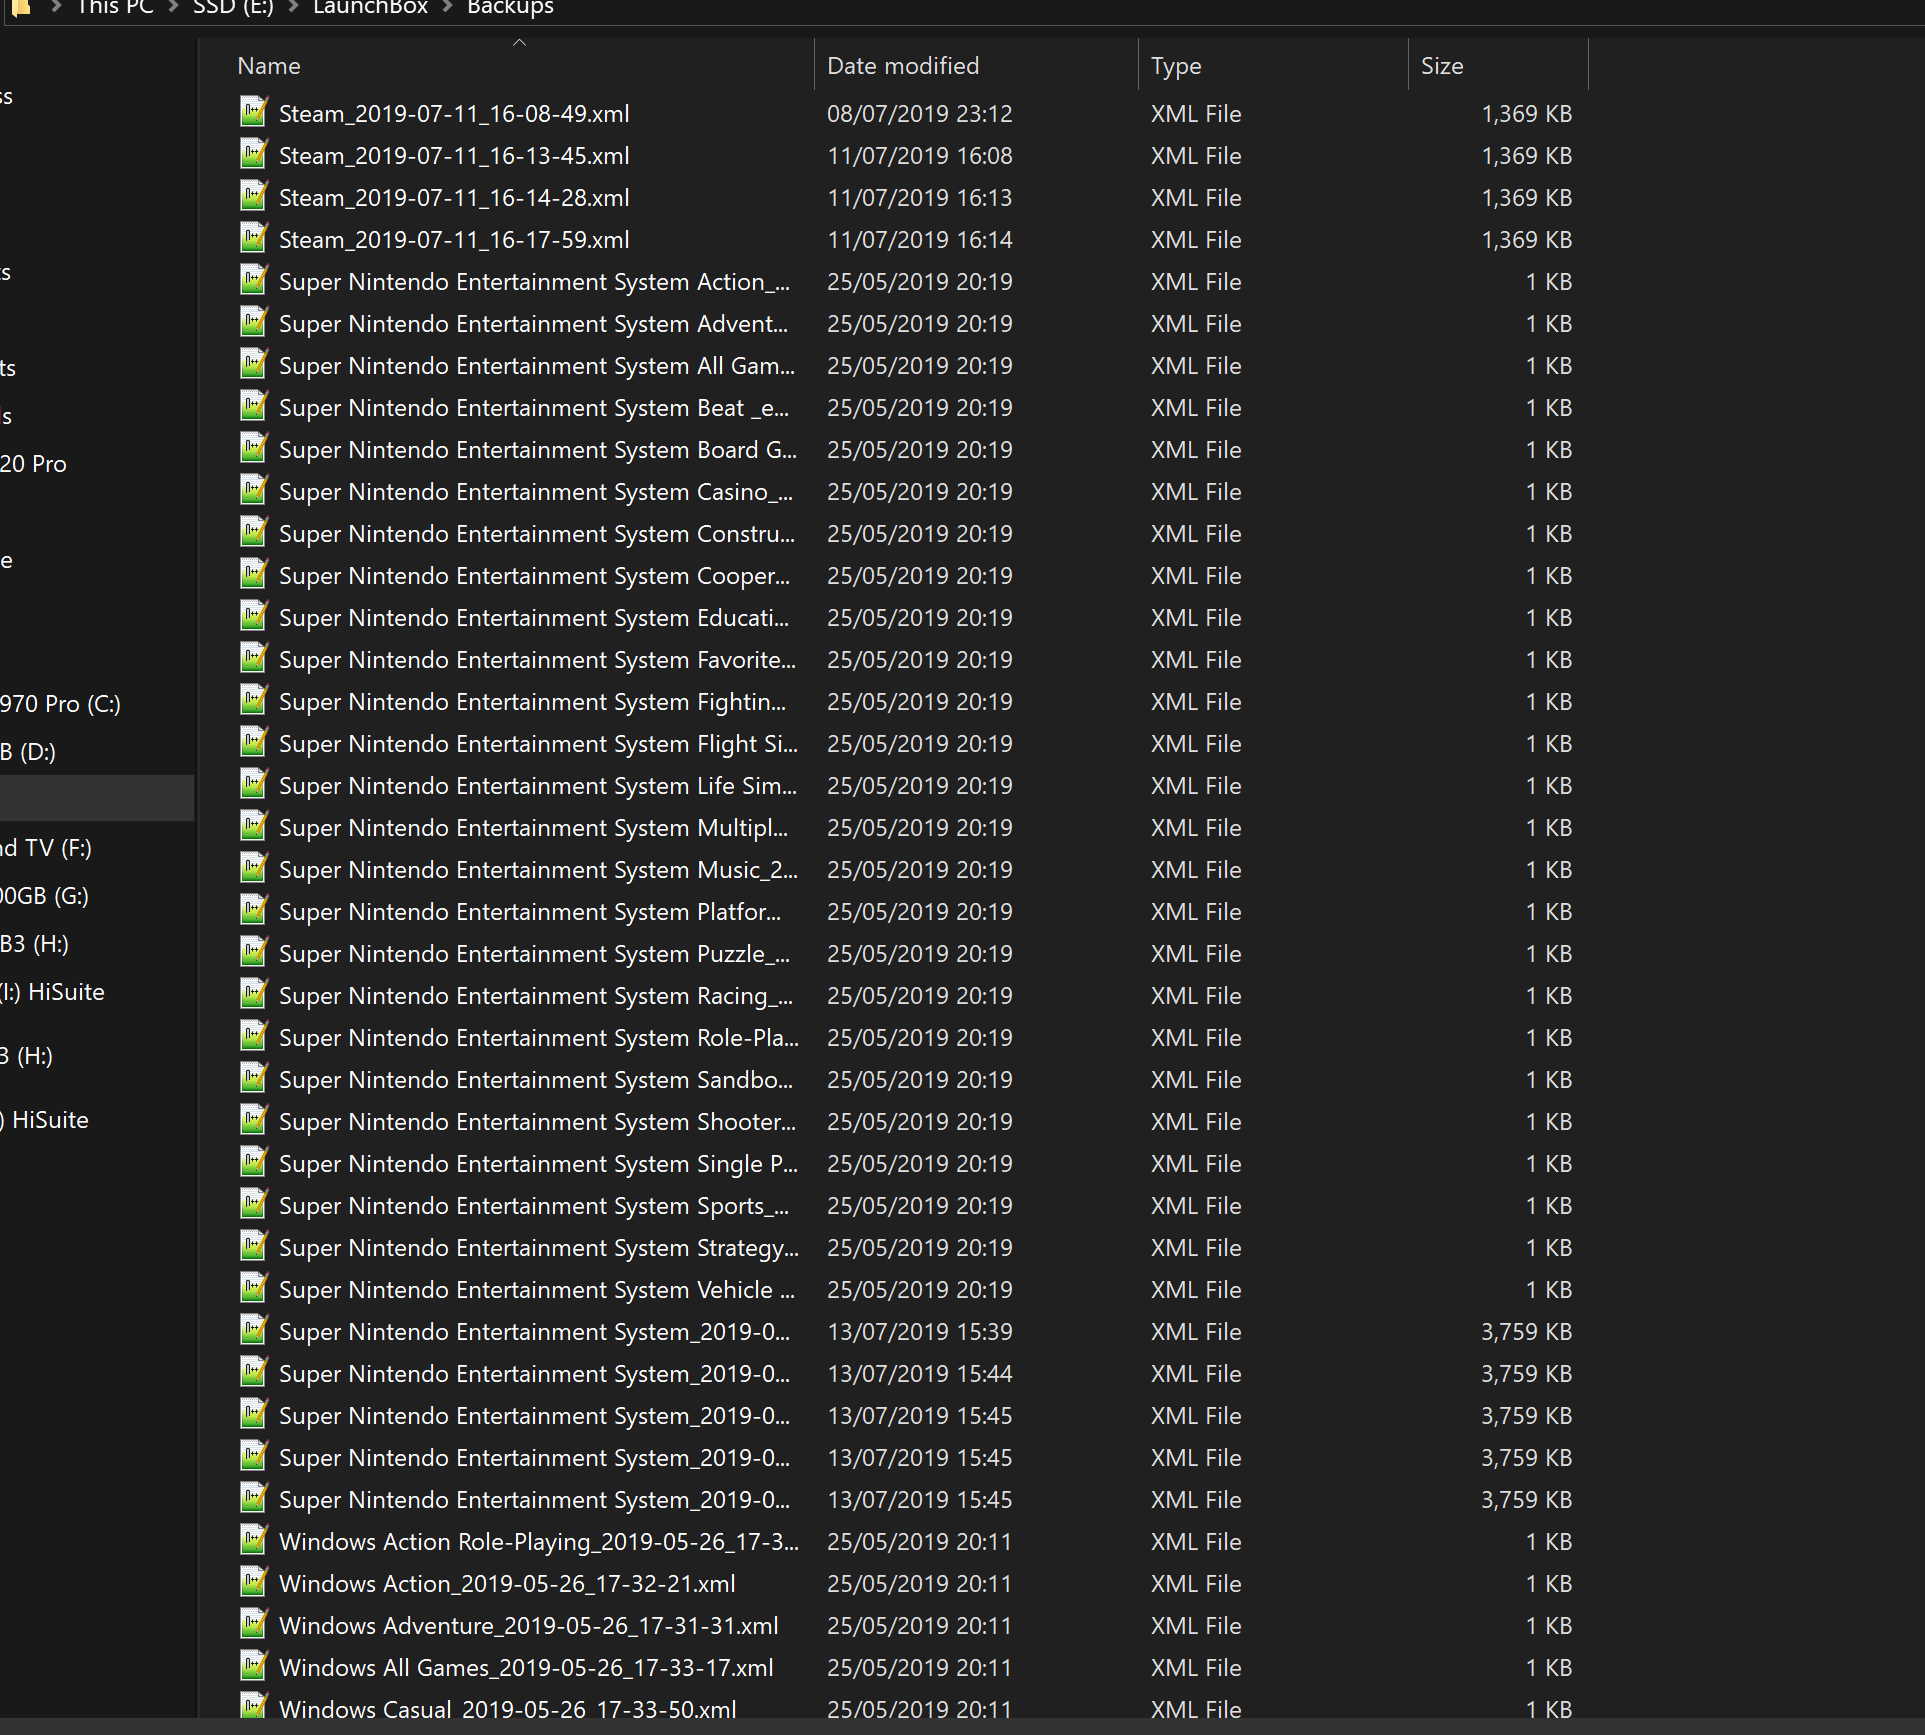Click the Steam_2019-07-11_16-13-45.xml file icon
The width and height of the screenshot is (1925, 1735).
click(254, 154)
